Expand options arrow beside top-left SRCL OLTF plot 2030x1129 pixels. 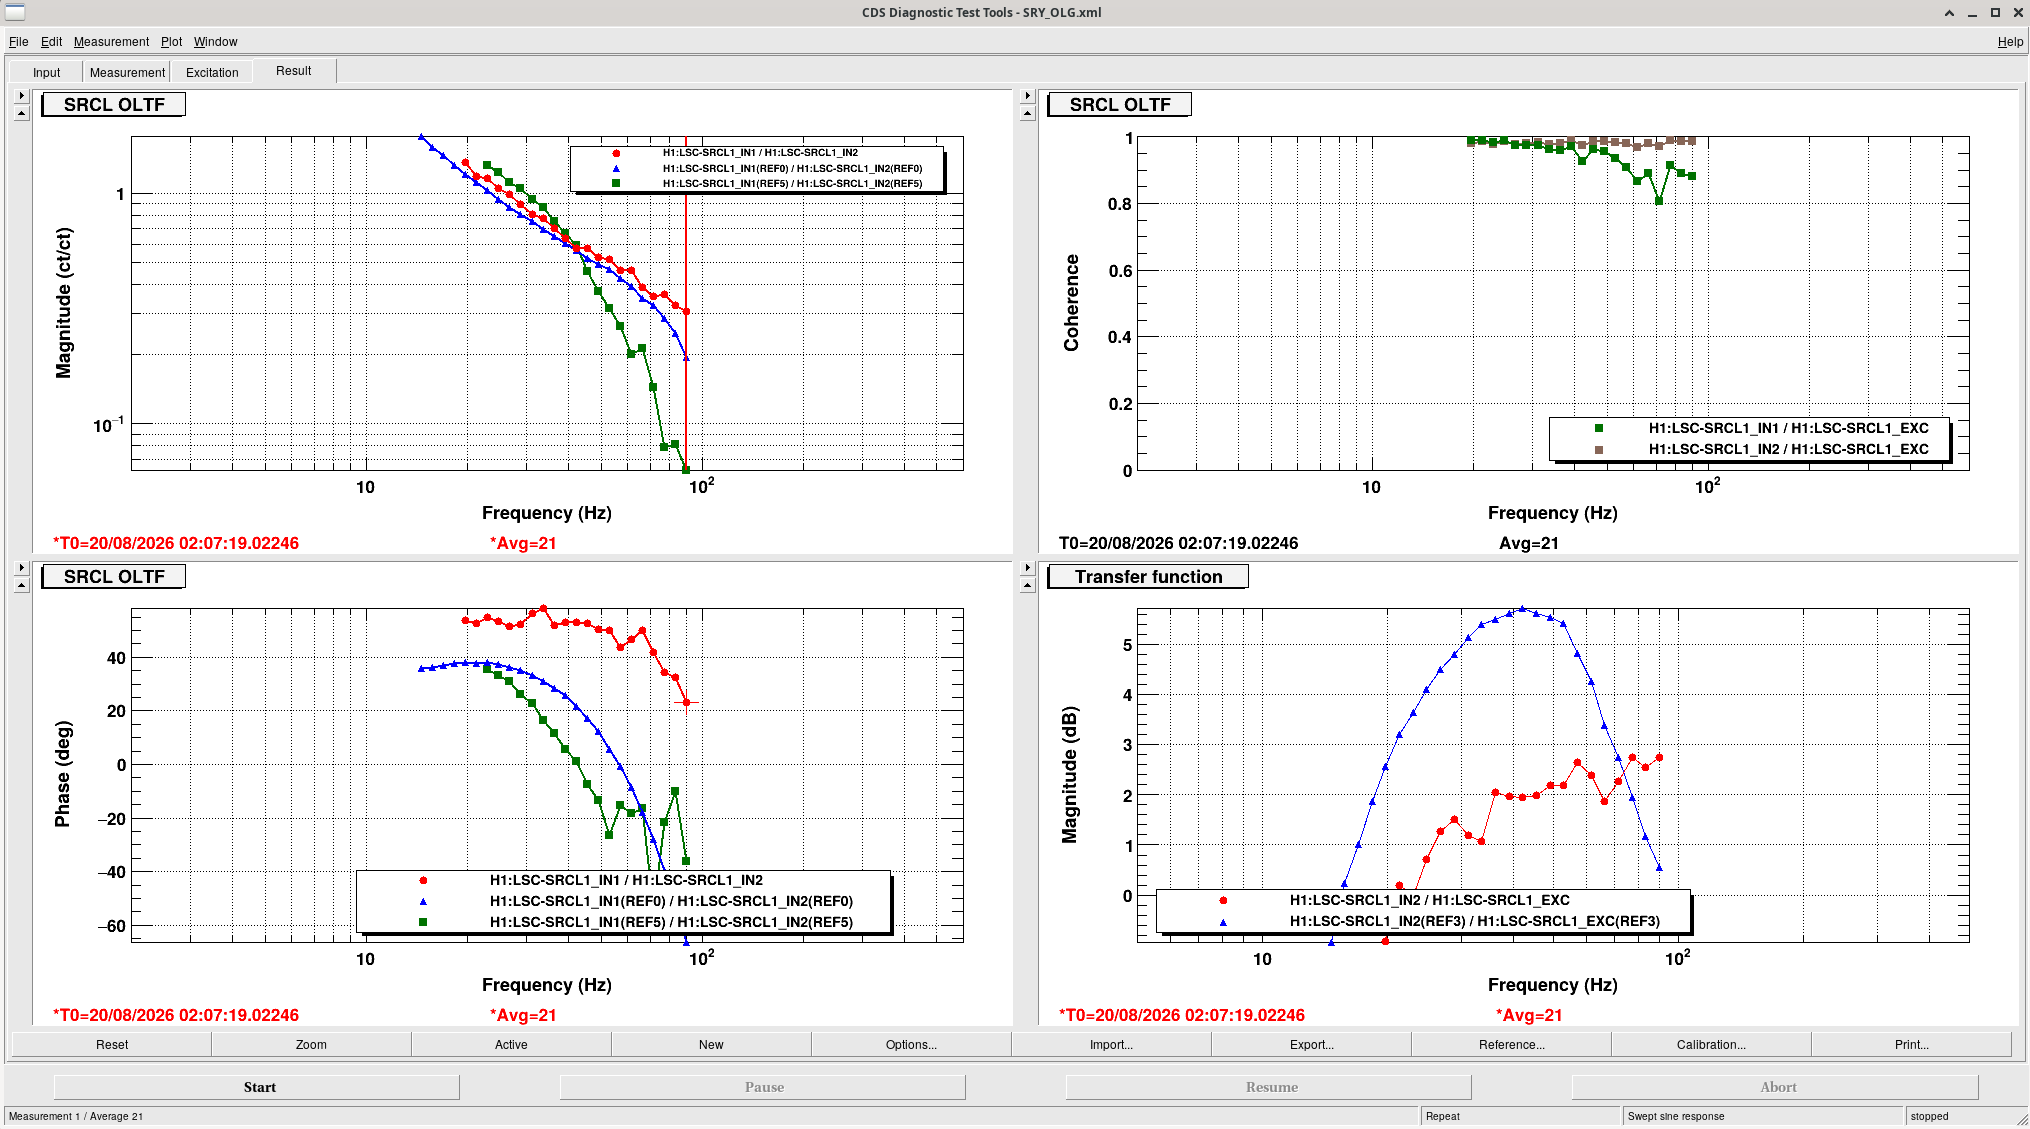point(21,96)
